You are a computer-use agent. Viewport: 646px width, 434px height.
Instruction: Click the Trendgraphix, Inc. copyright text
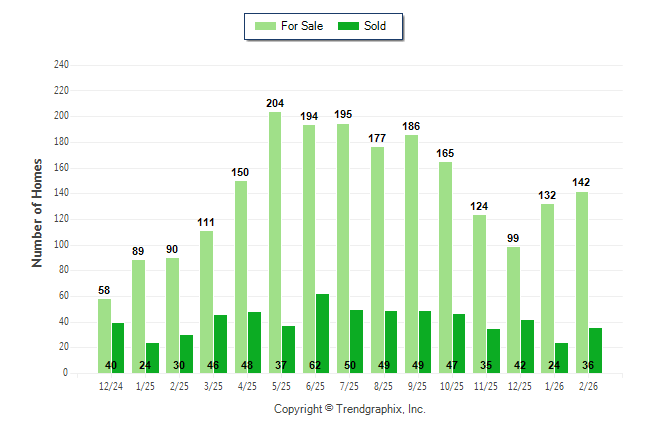[350, 410]
